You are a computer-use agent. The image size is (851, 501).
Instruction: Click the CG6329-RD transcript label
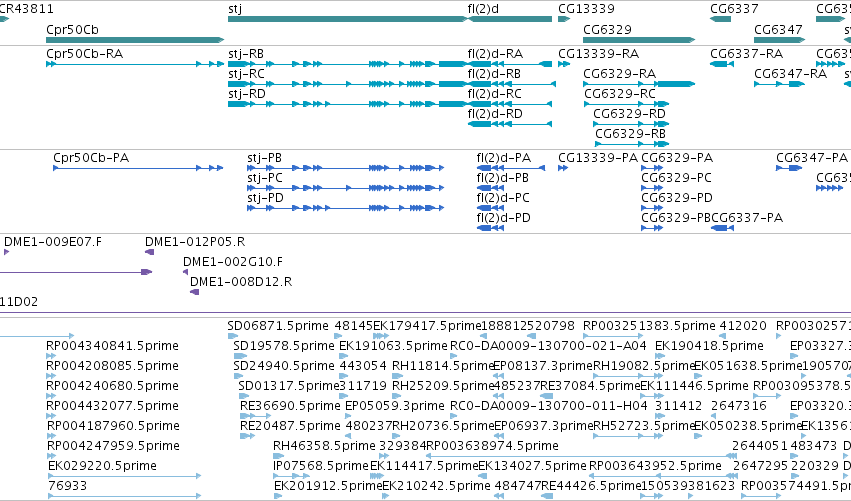point(629,114)
